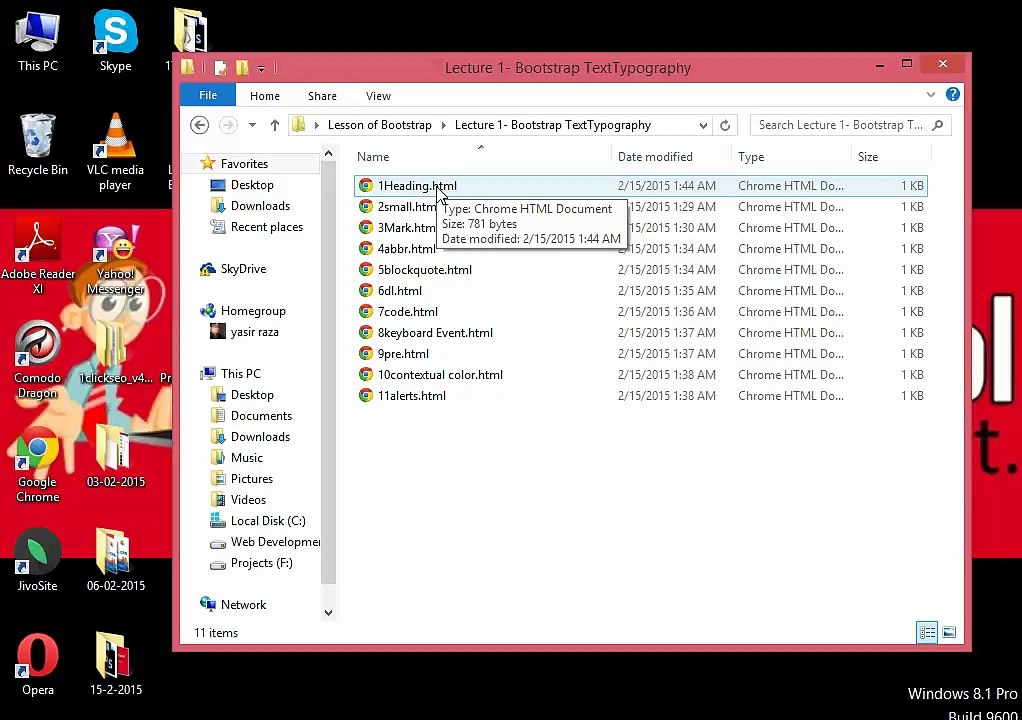Go back with the Back arrow button
Image resolution: width=1022 pixels, height=720 pixels.
click(199, 124)
